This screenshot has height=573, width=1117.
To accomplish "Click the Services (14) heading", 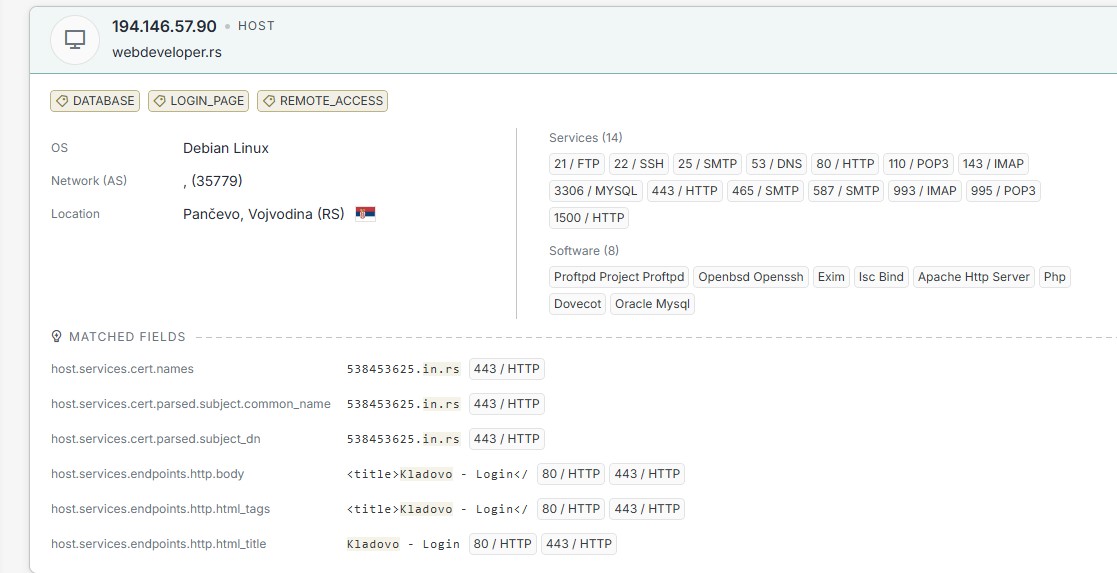I will [586, 138].
